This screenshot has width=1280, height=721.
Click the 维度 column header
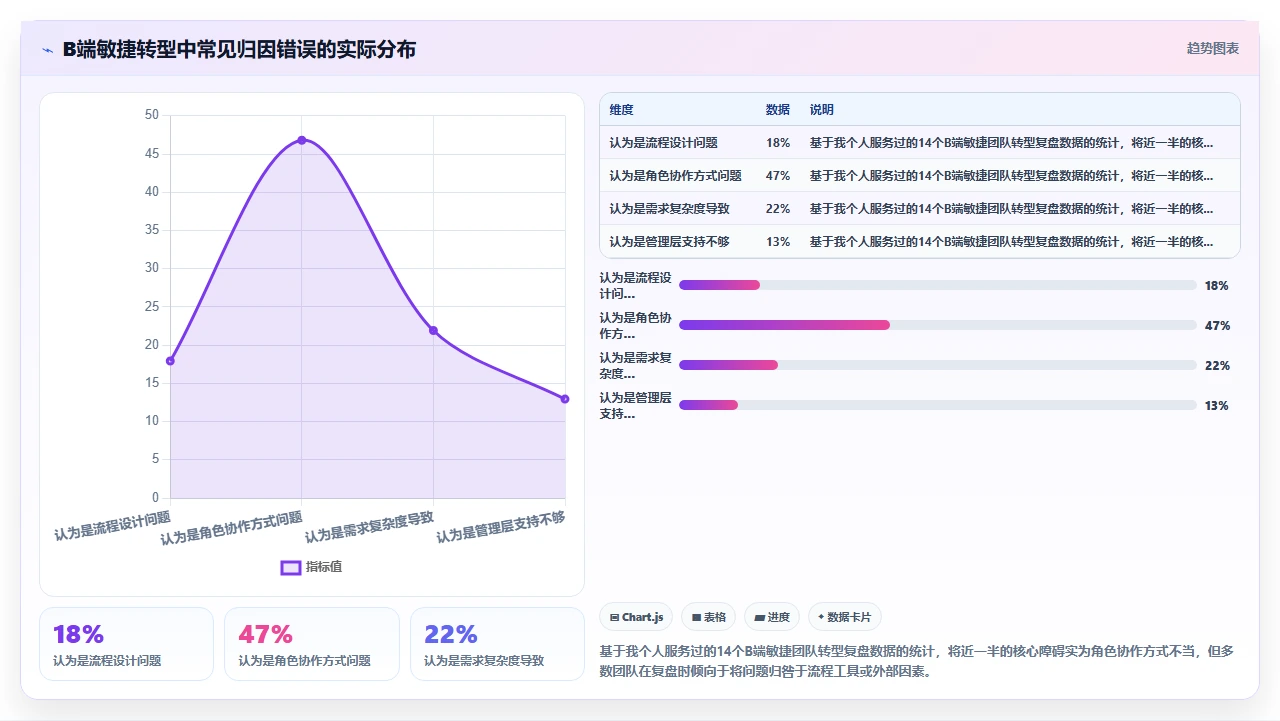621,110
